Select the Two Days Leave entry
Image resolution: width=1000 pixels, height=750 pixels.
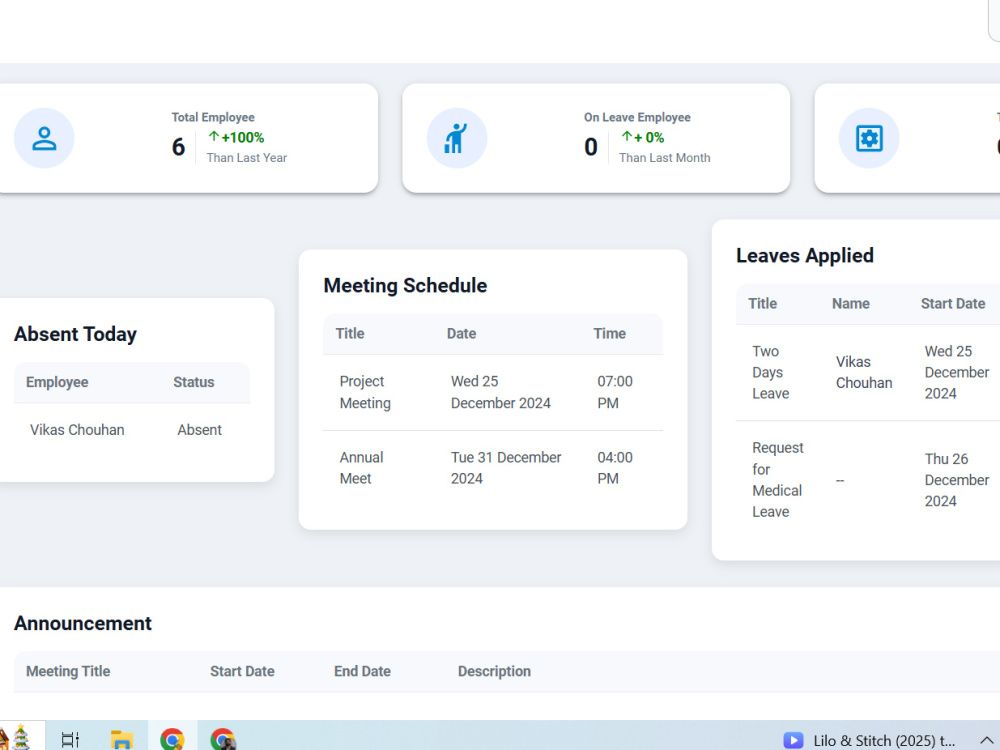(x=770, y=372)
